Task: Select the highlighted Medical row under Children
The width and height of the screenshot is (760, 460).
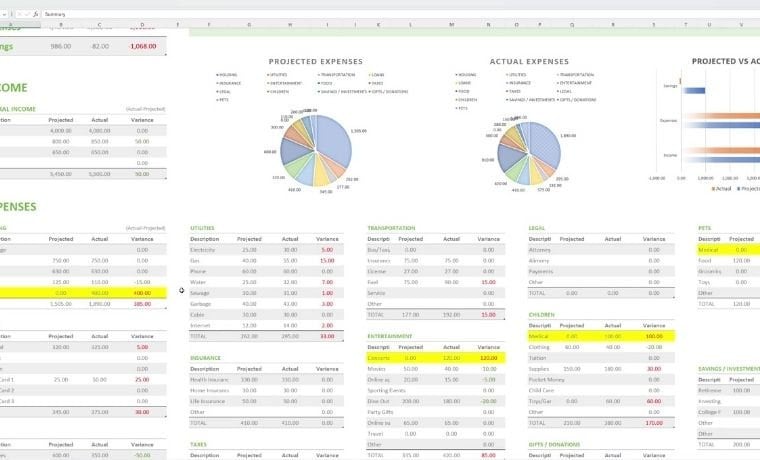Action: tap(601, 336)
